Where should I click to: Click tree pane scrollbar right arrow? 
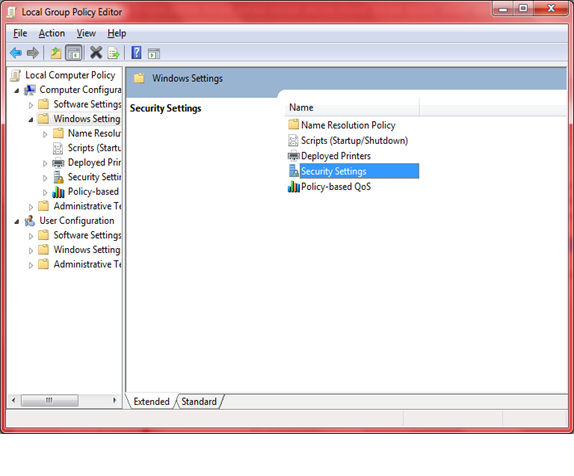tap(115, 400)
